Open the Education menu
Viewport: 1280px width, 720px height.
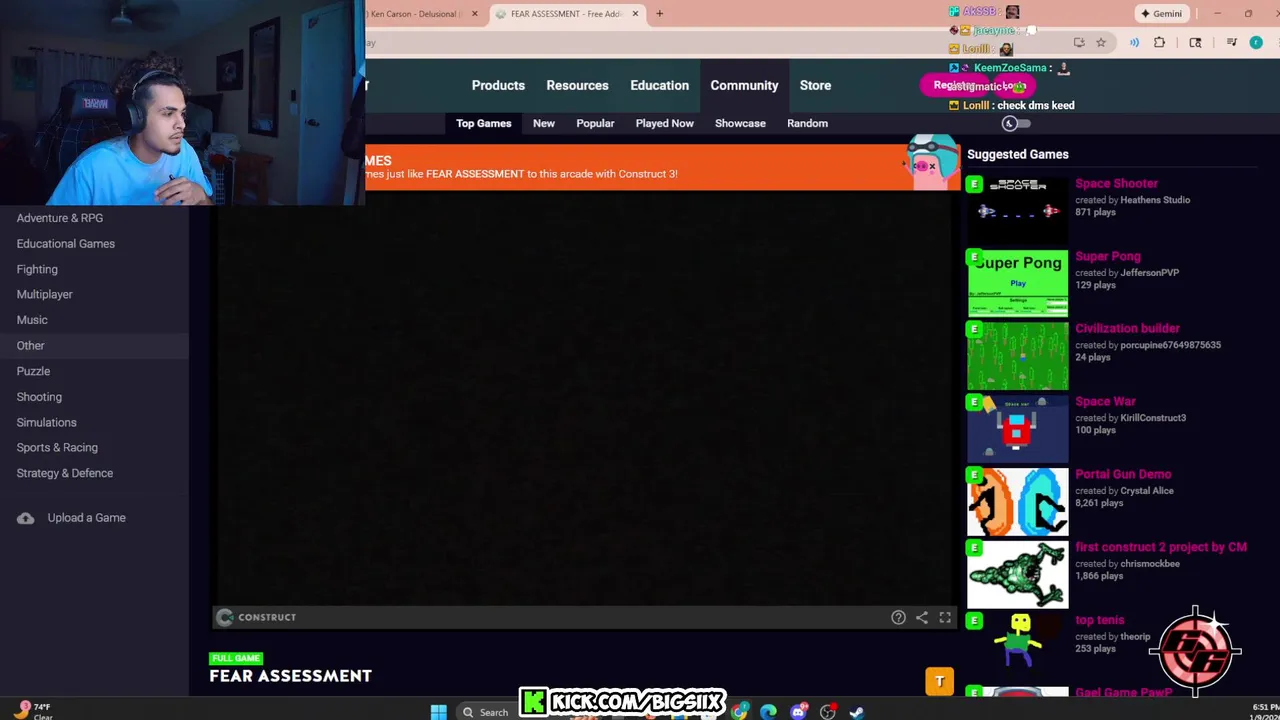pos(659,86)
